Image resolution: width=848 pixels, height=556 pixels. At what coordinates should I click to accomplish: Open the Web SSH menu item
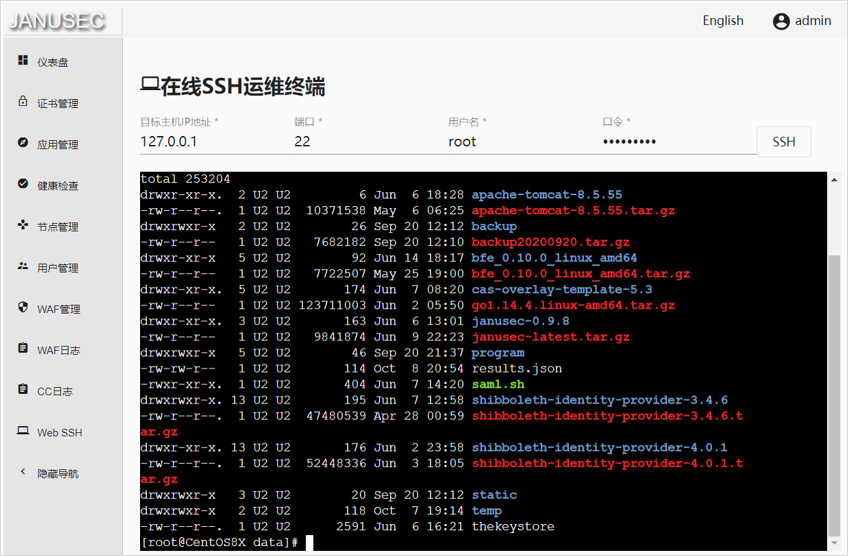59,433
